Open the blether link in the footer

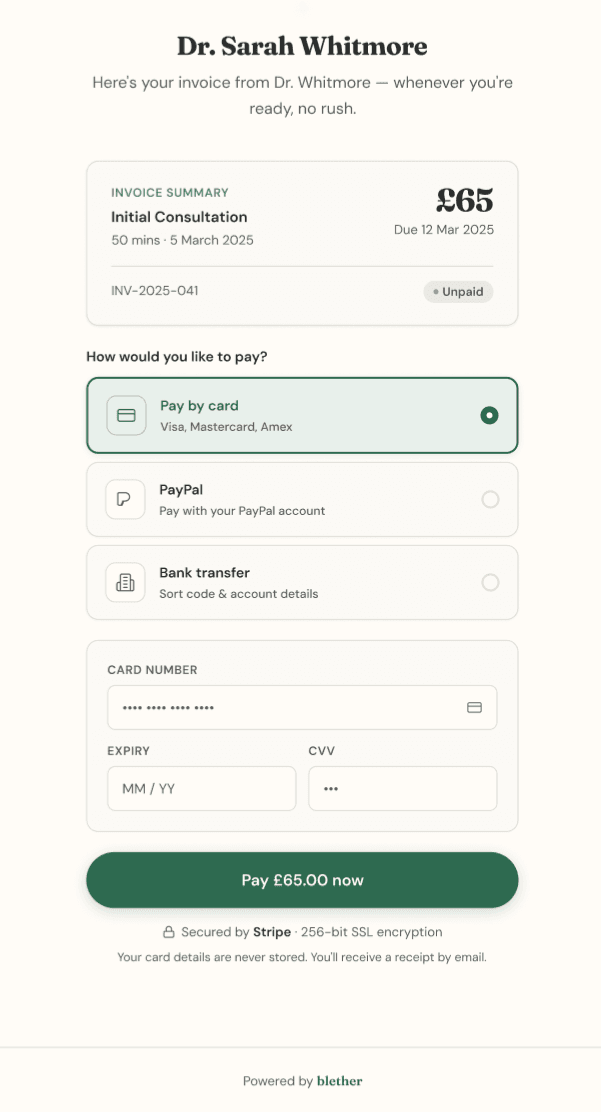point(339,1080)
